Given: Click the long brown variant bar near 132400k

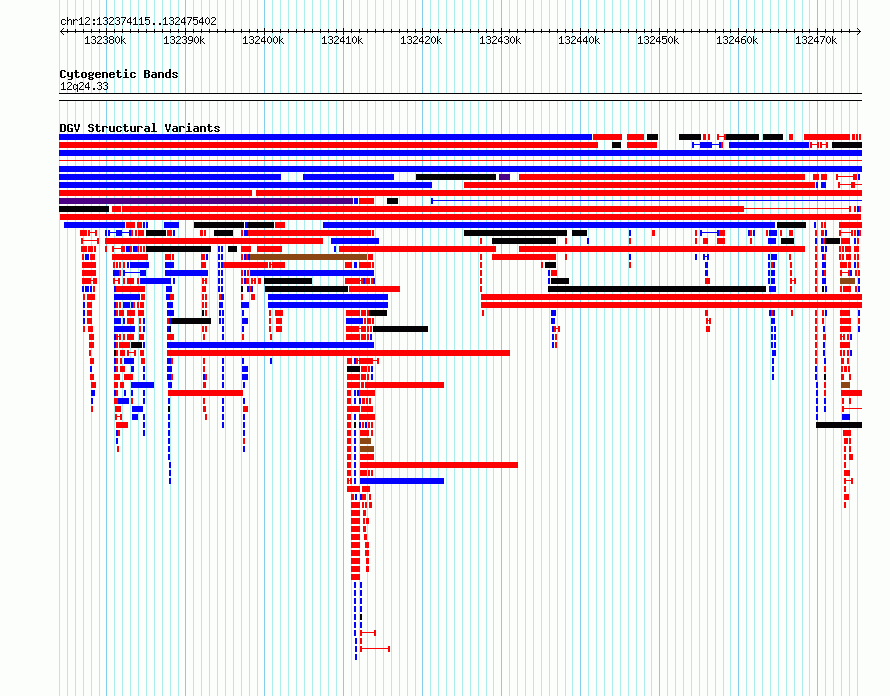Looking at the screenshot, I should pyautogui.click(x=308, y=257).
